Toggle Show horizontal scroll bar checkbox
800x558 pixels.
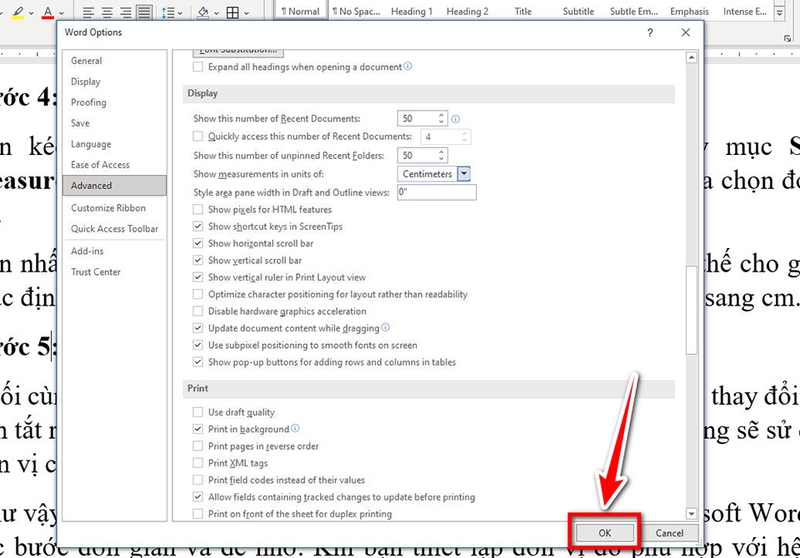pos(197,243)
